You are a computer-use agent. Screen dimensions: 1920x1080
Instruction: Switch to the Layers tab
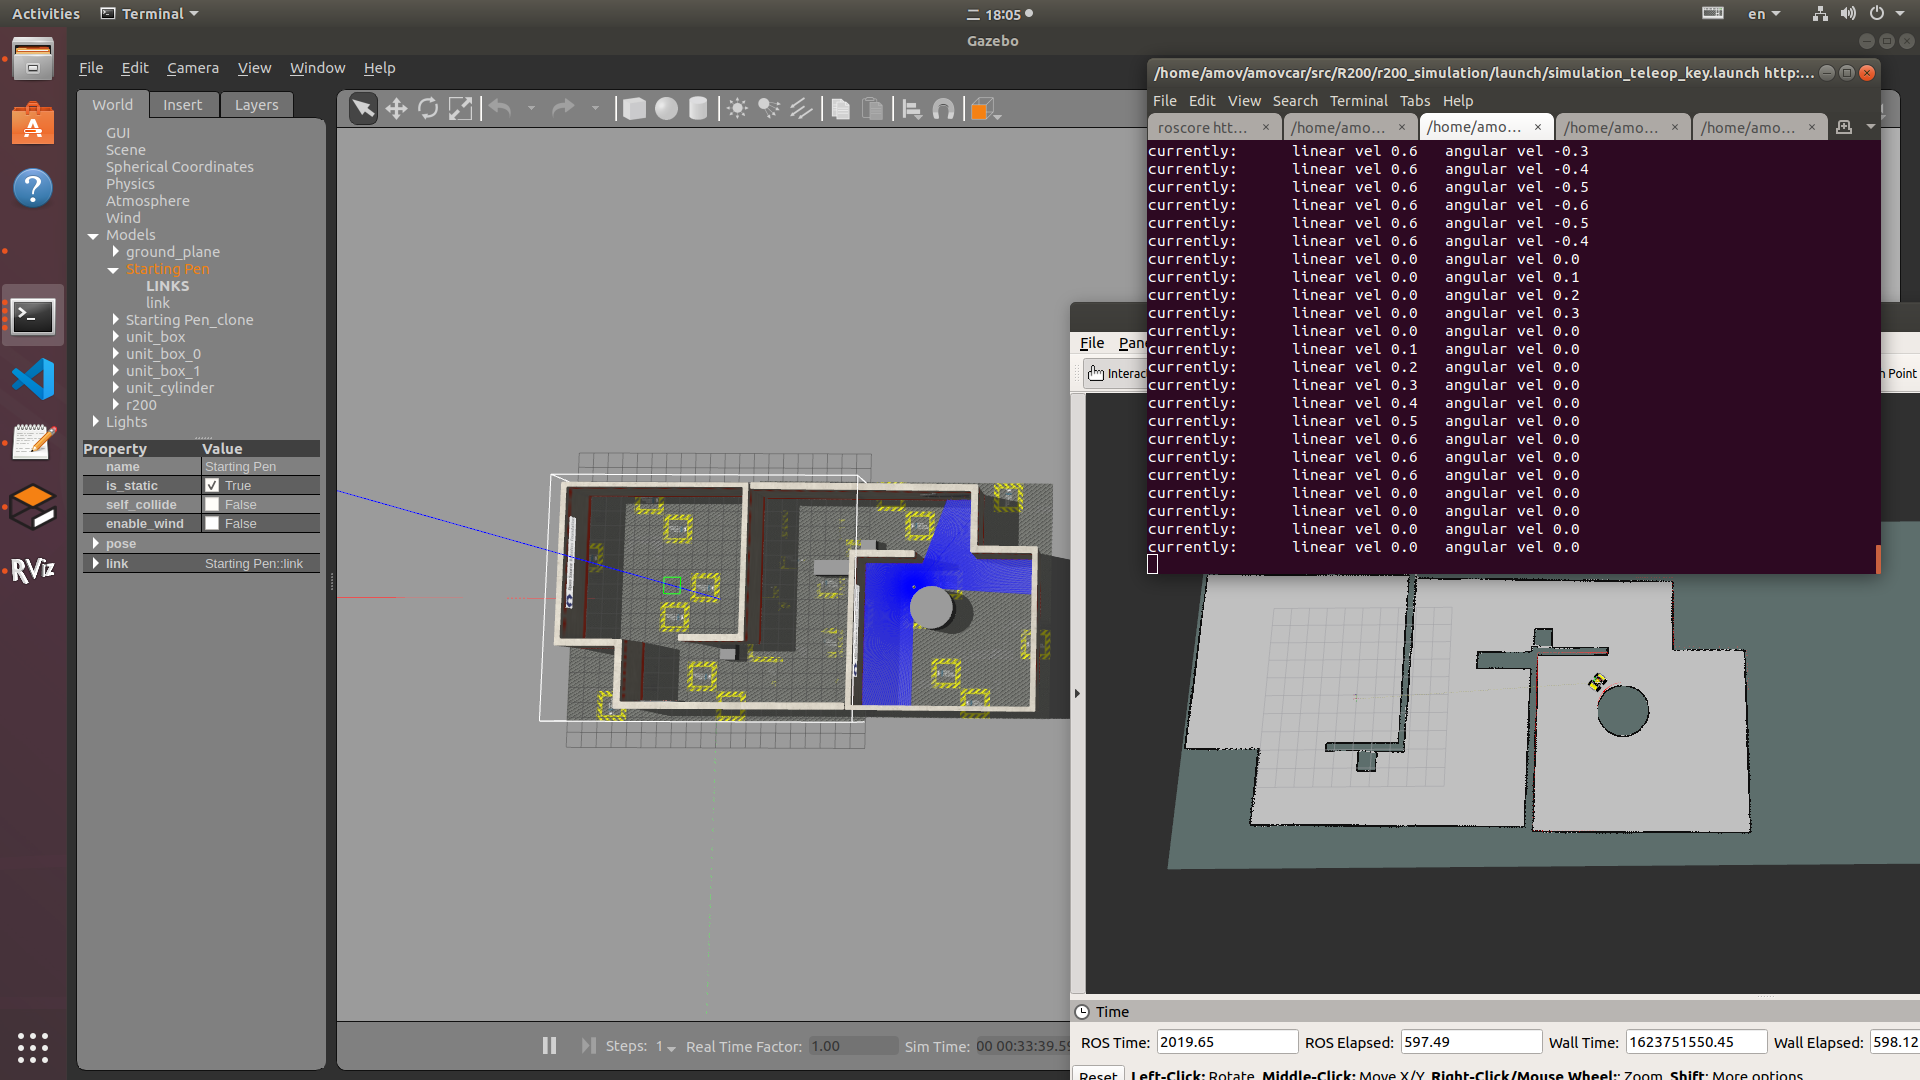(256, 105)
